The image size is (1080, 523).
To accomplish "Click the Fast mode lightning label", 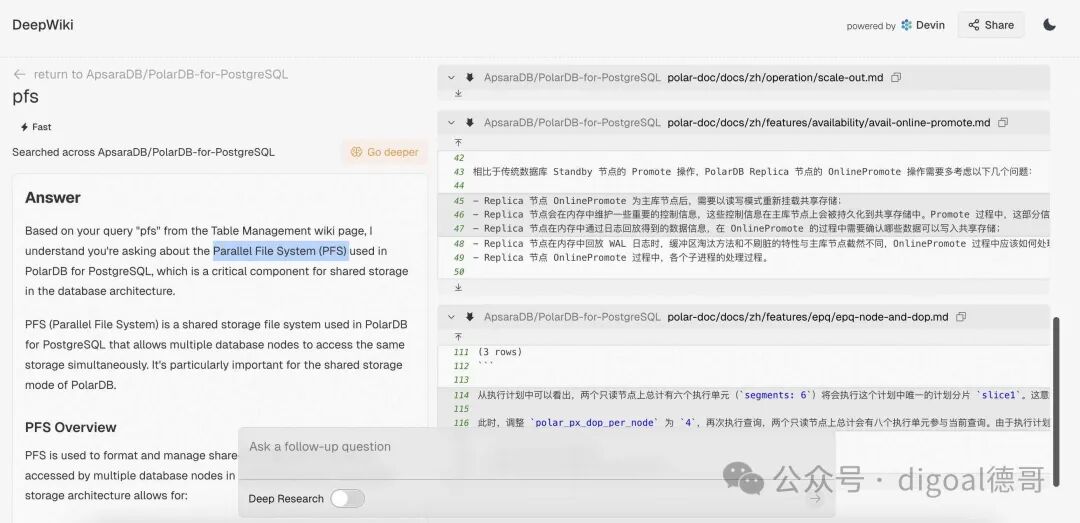I will pos(36,127).
